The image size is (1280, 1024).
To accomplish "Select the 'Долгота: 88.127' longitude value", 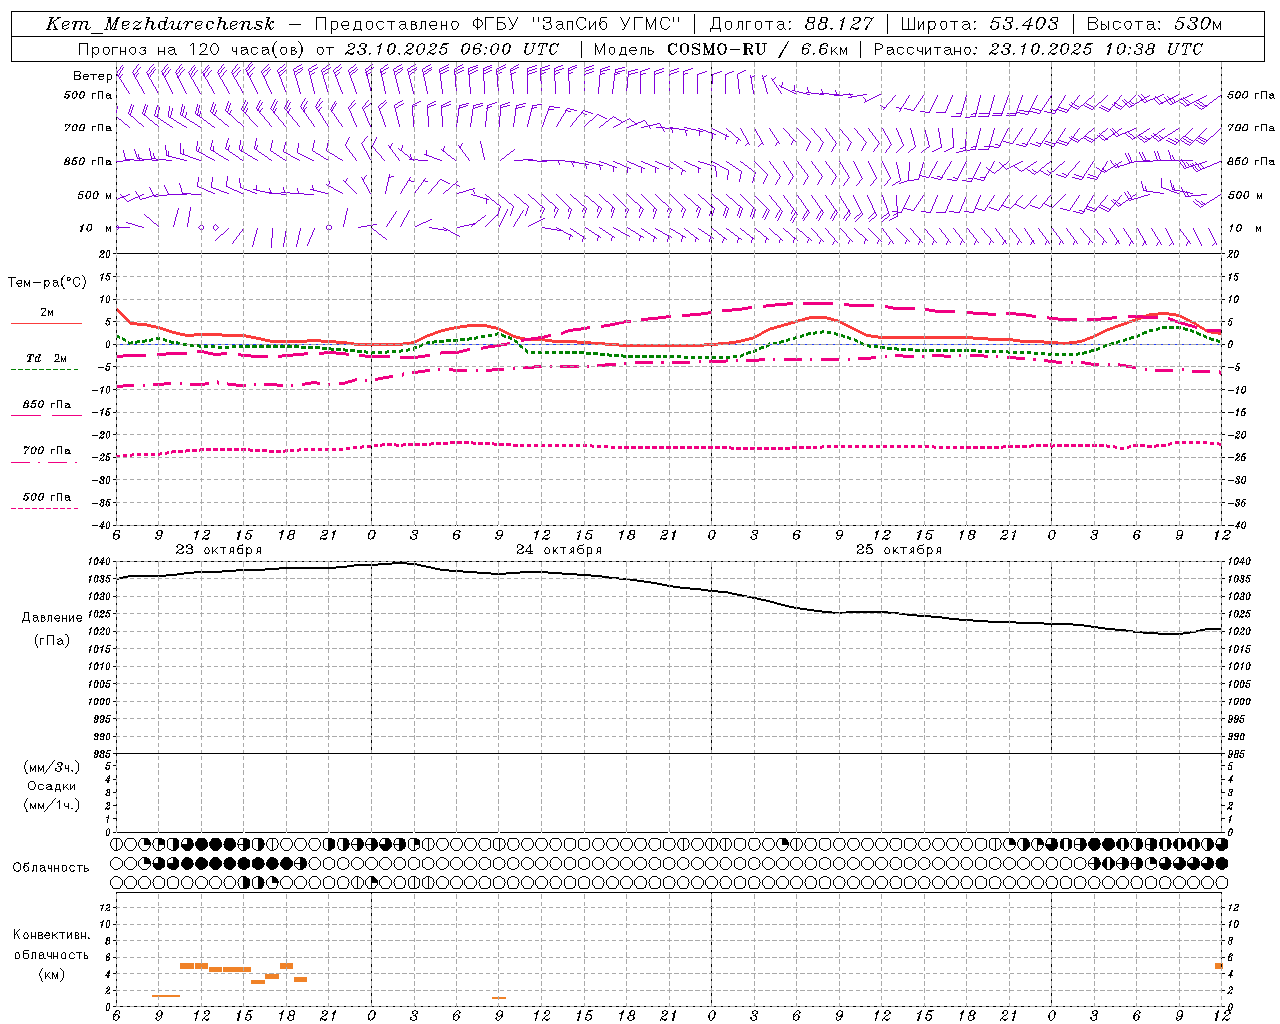I will tap(792, 24).
